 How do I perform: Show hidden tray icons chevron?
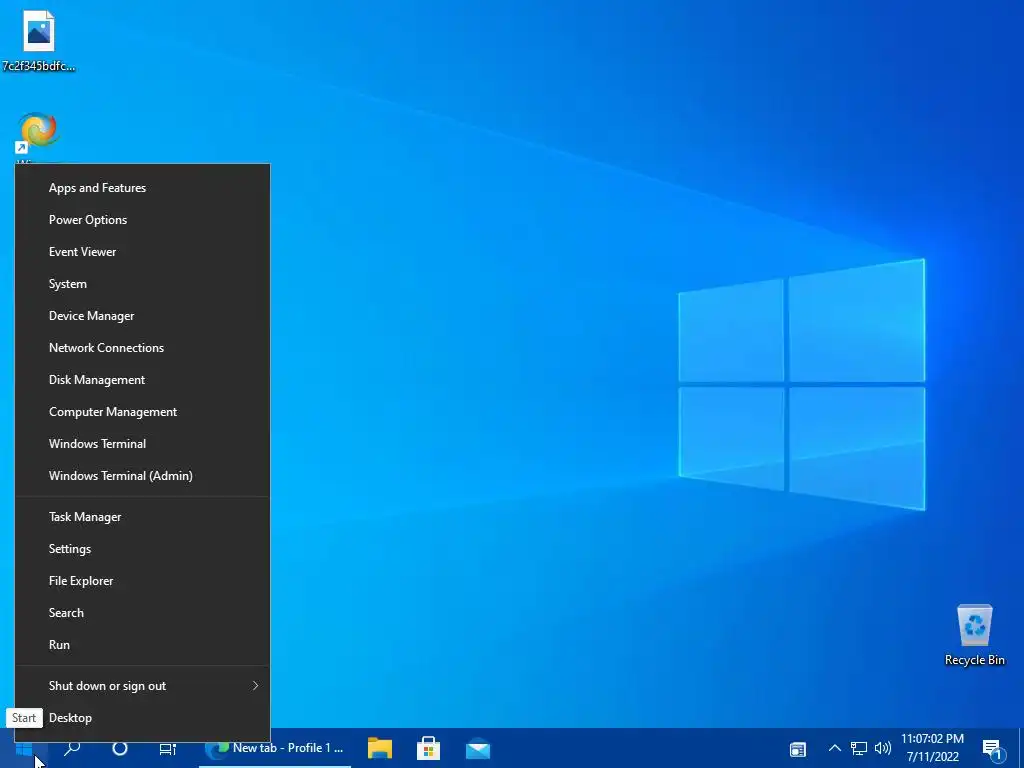[835, 748]
